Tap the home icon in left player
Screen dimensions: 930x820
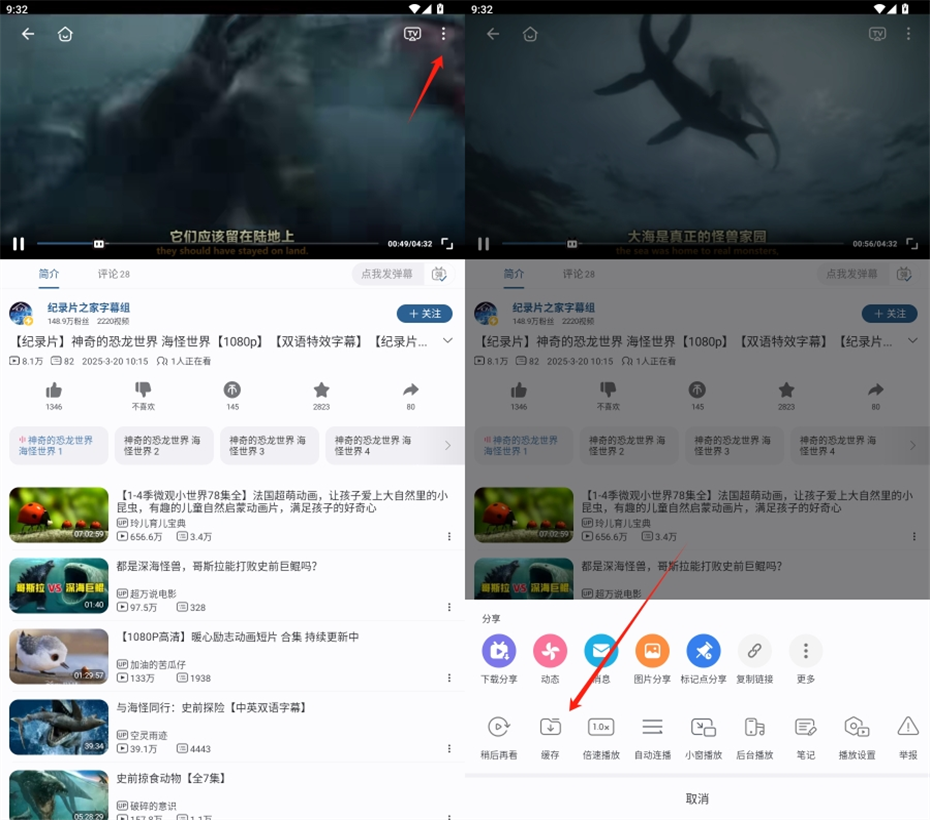coord(65,34)
